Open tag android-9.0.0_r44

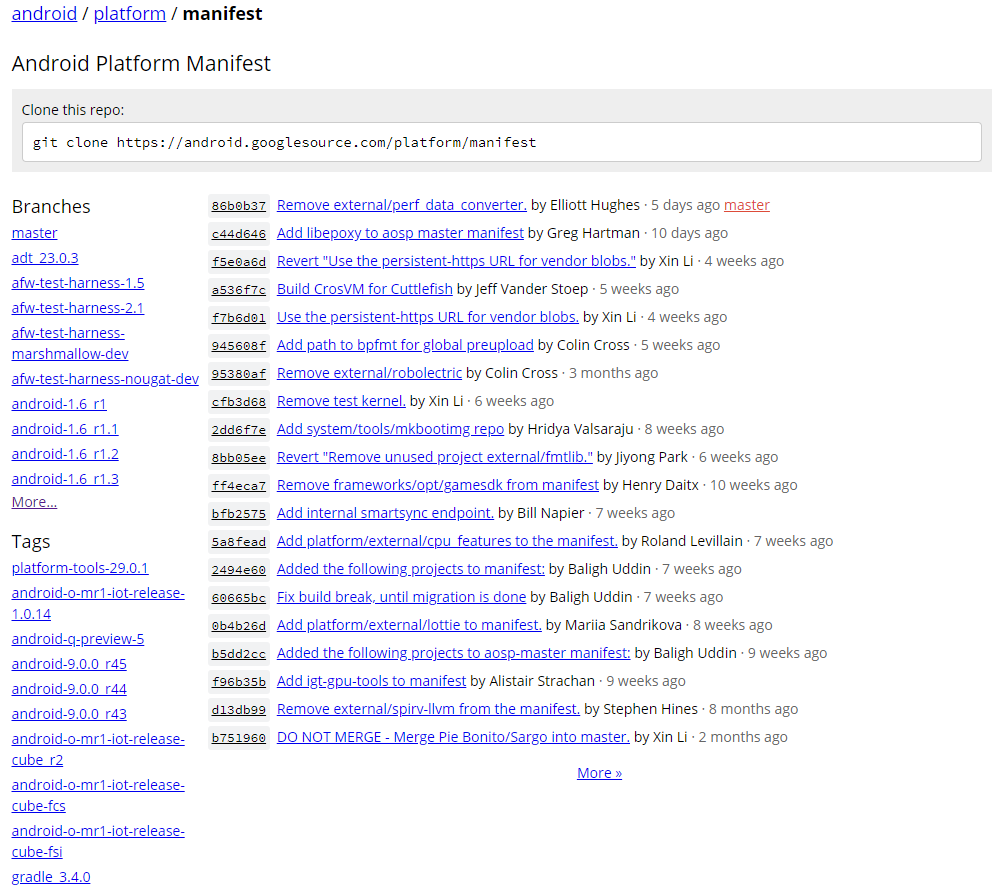click(69, 689)
